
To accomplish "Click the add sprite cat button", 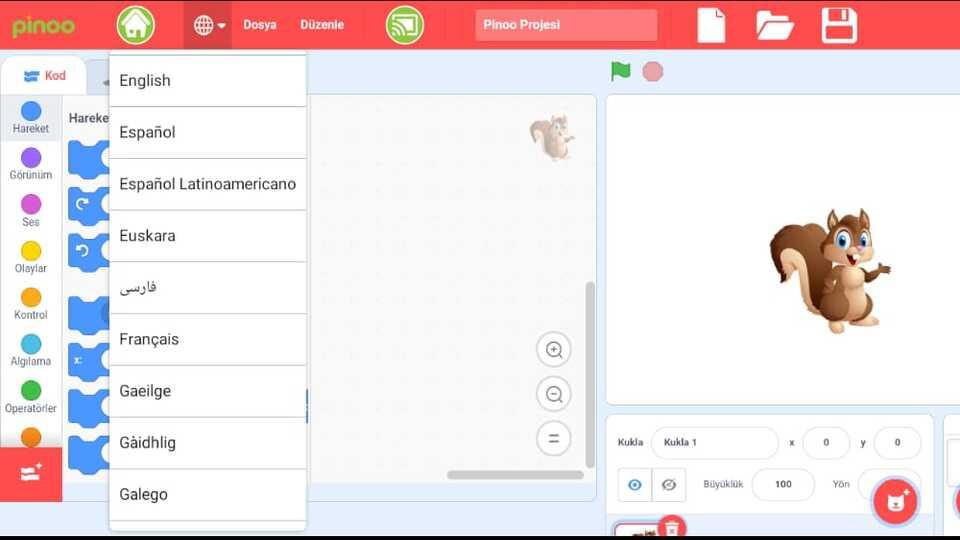I will pyautogui.click(x=895, y=502).
